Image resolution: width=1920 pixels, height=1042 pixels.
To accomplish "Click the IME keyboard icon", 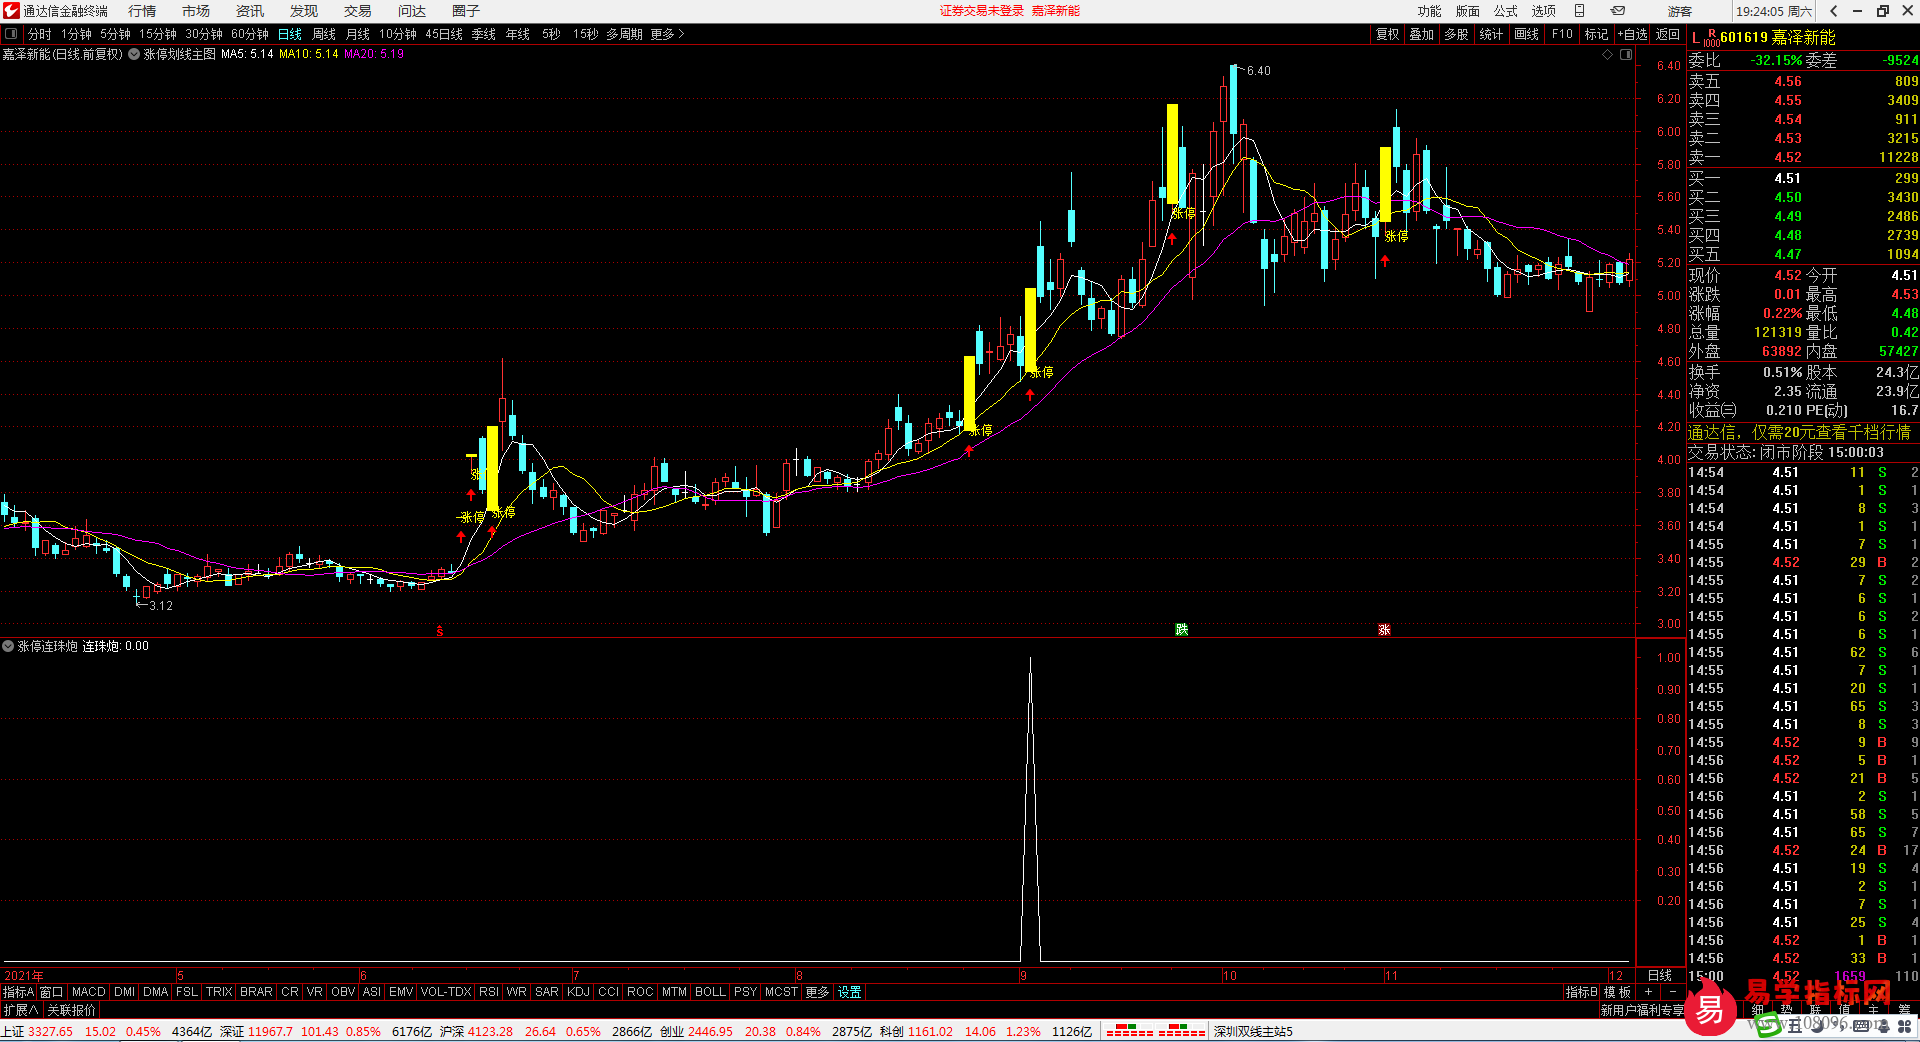I will pos(1861,1026).
